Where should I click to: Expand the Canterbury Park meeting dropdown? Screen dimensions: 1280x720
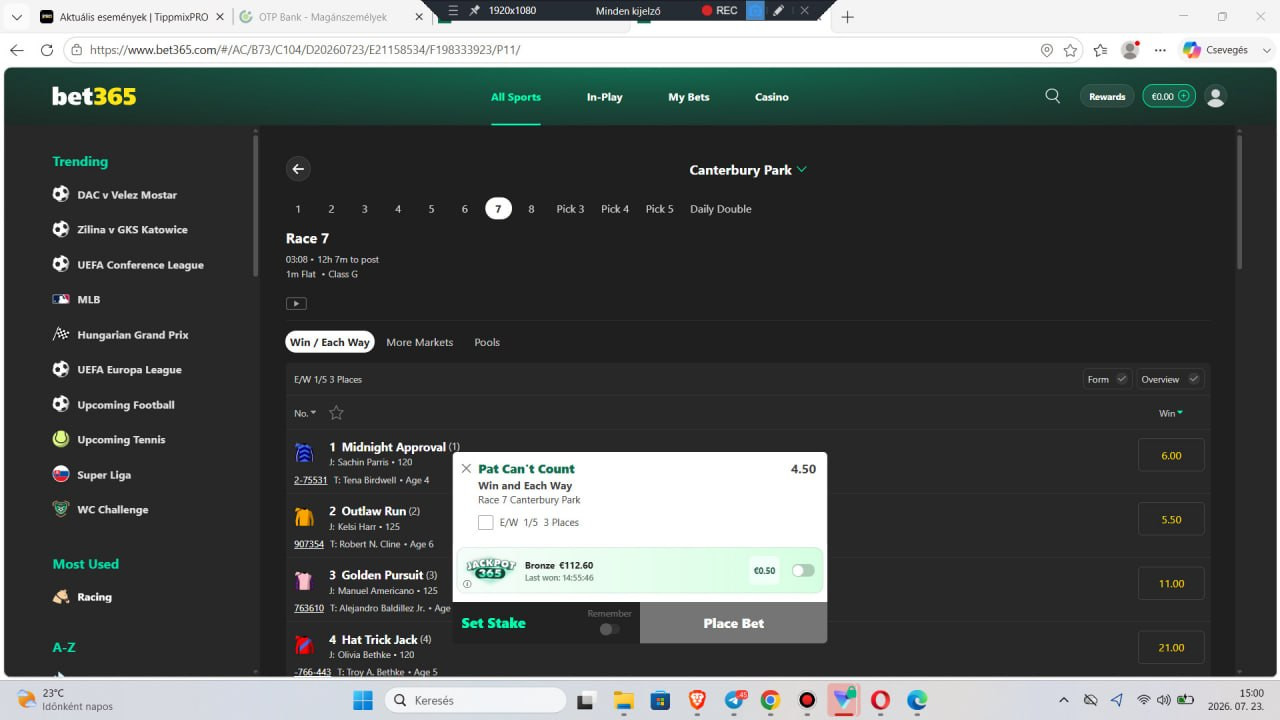(748, 170)
